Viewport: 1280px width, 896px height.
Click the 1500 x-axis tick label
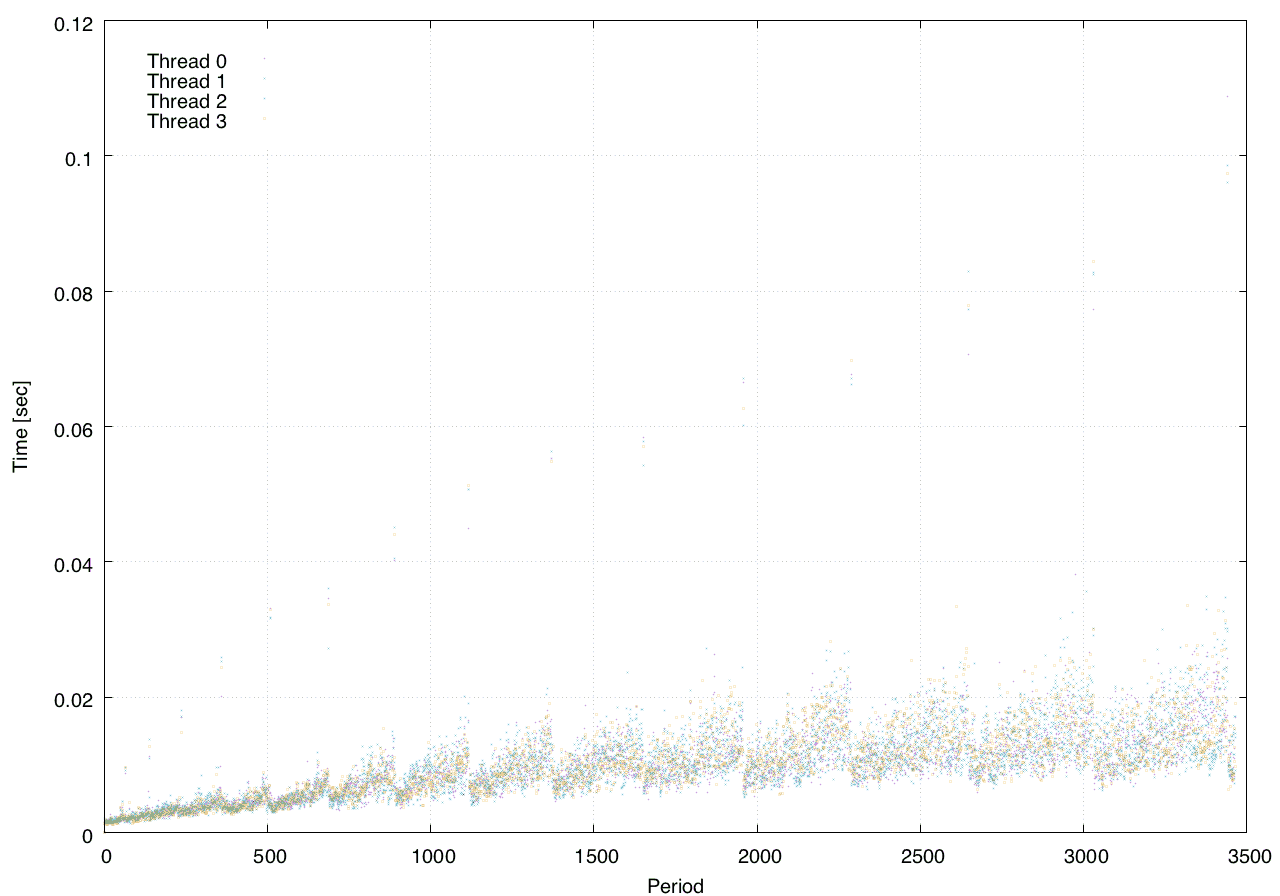click(593, 856)
